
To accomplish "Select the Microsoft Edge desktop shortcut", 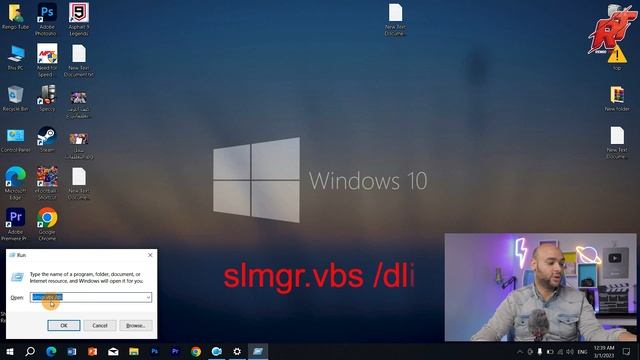I will (x=16, y=183).
